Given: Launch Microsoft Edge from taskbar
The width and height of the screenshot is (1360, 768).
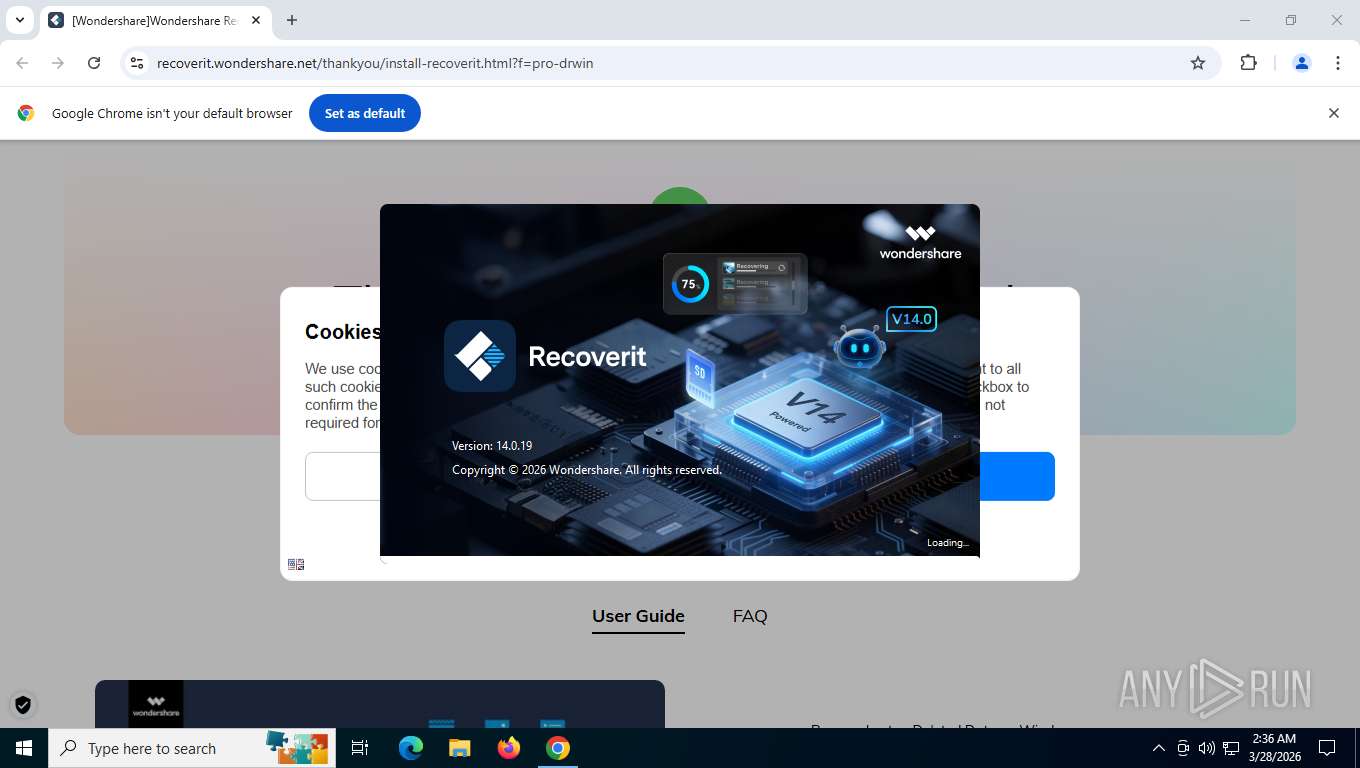Looking at the screenshot, I should tap(411, 748).
